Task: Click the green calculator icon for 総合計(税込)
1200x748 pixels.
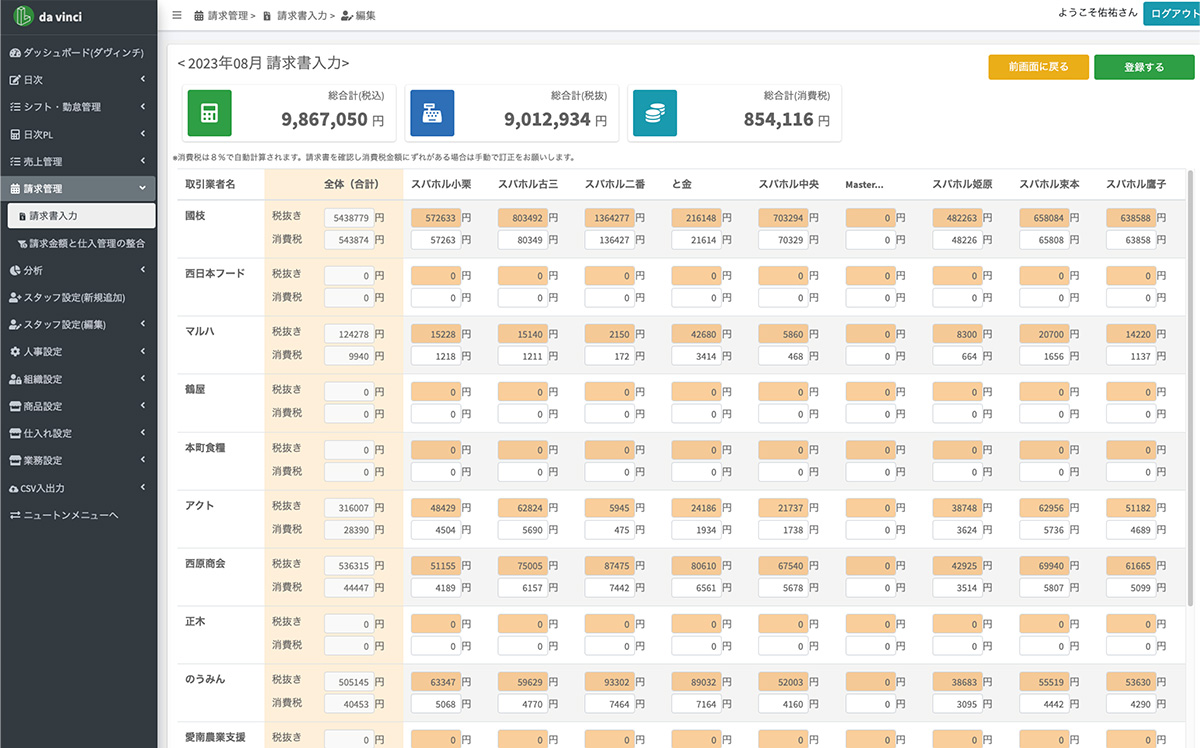Action: (210, 113)
